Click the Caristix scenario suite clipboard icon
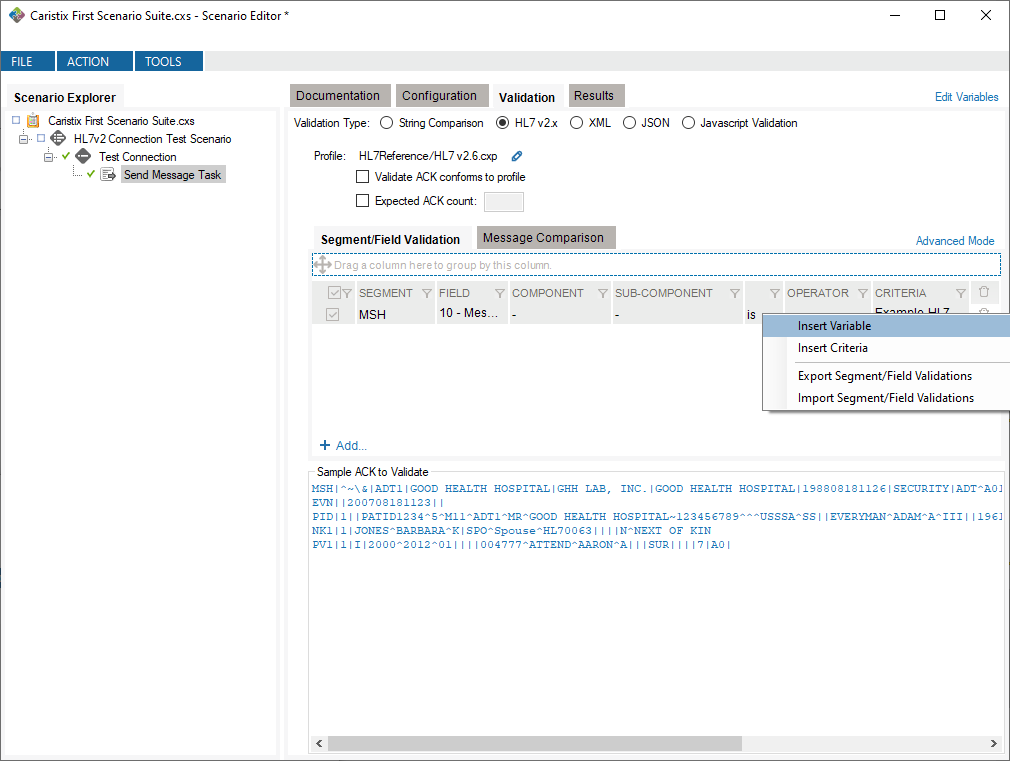This screenshot has height=761, width=1010. [x=33, y=121]
